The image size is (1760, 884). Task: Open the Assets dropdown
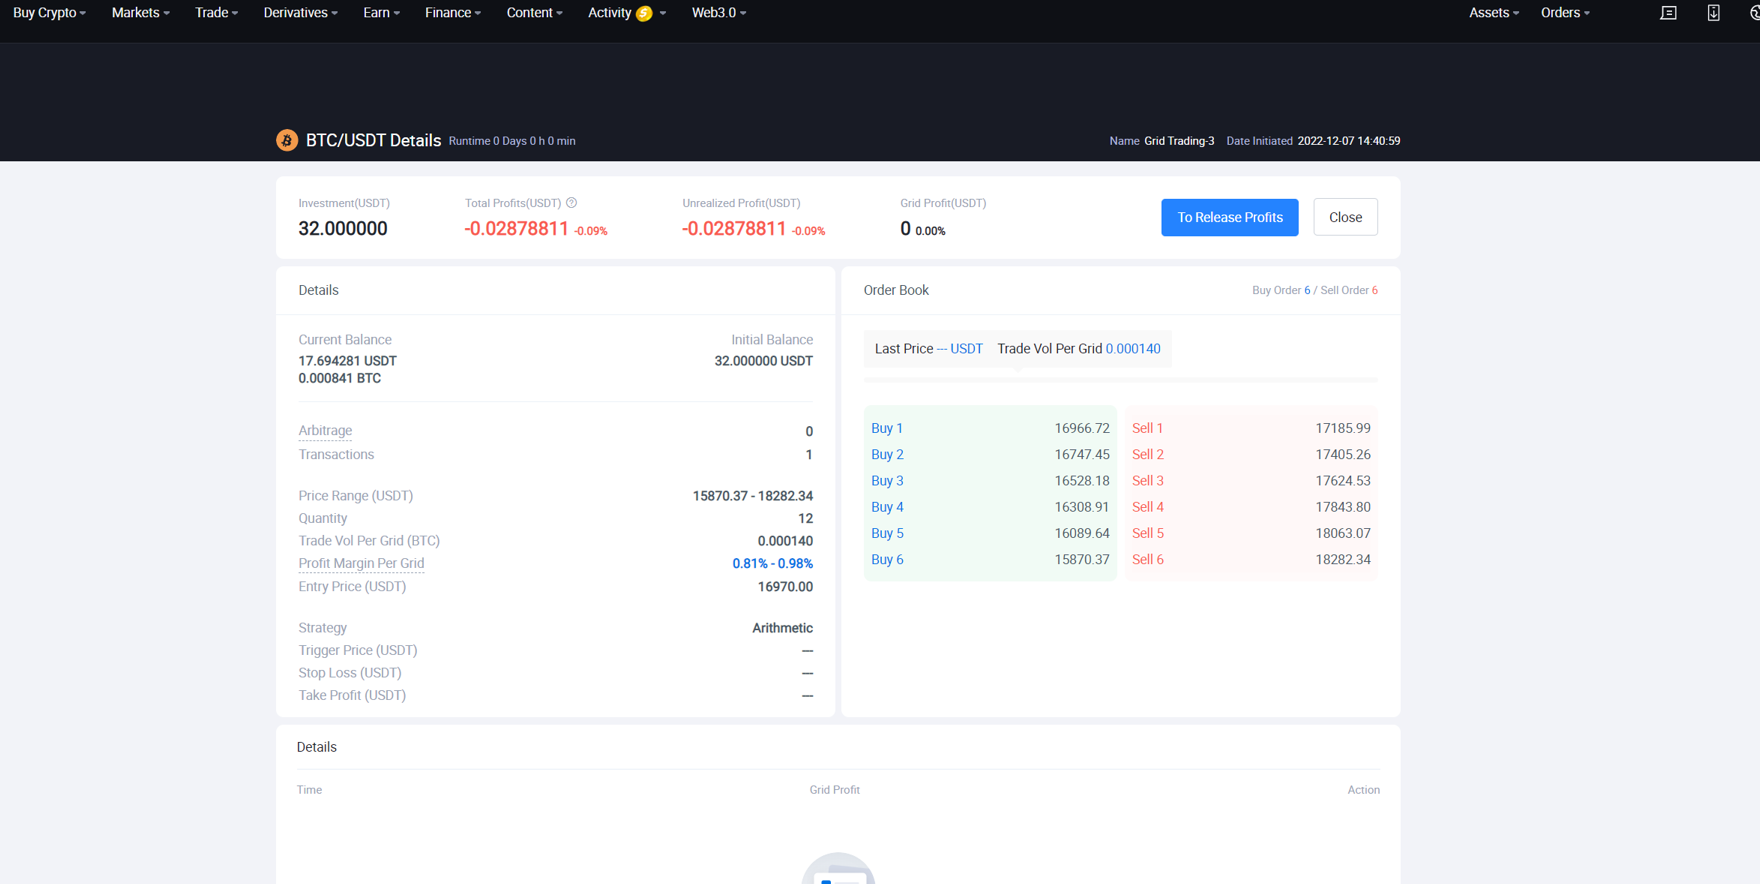(1493, 13)
